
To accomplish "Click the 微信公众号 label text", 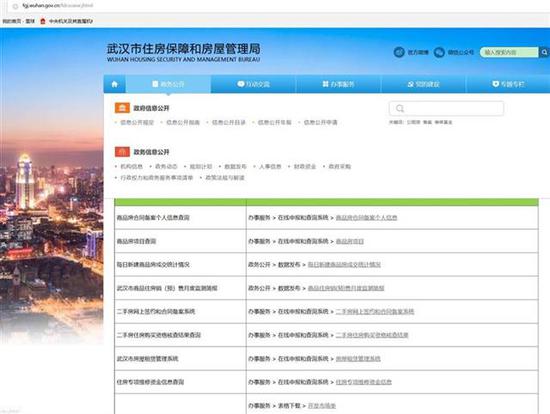I will (x=461, y=52).
